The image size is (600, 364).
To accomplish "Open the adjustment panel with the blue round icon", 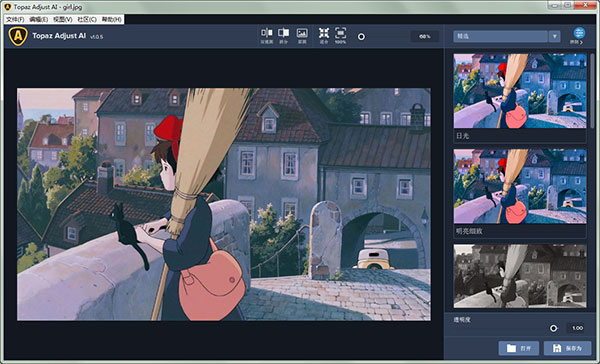I will click(579, 33).
